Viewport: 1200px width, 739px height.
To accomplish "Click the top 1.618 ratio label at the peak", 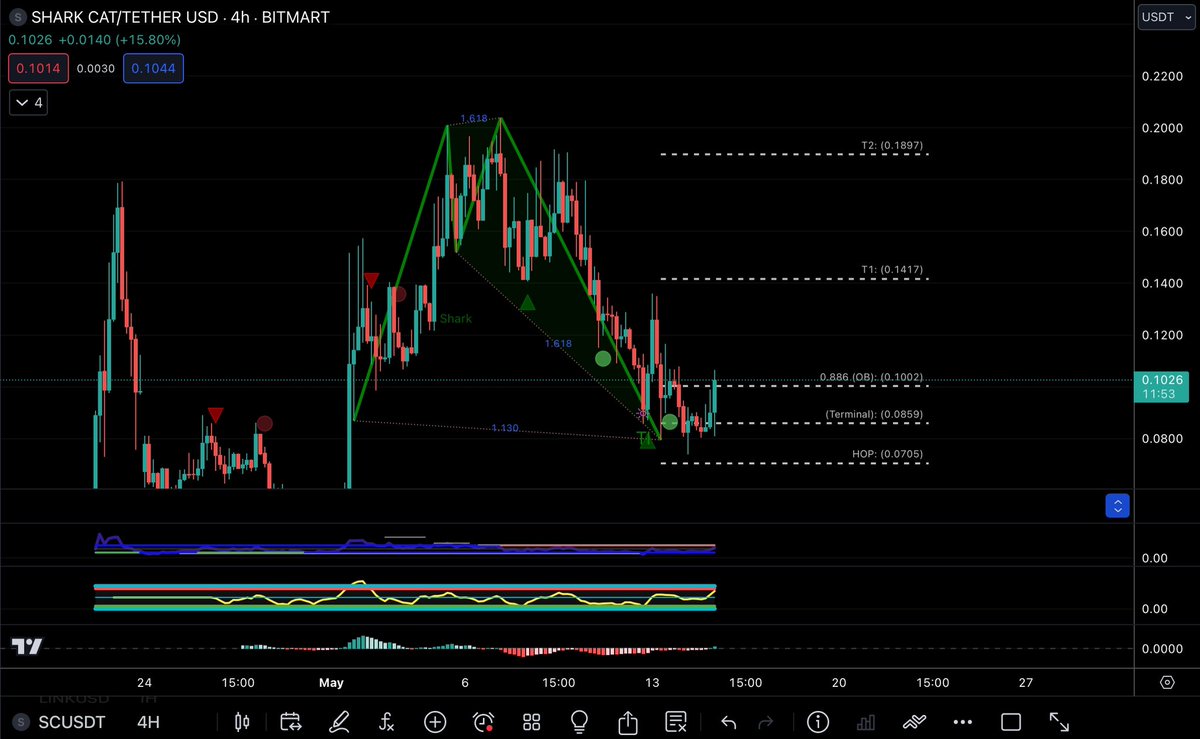I will click(473, 119).
